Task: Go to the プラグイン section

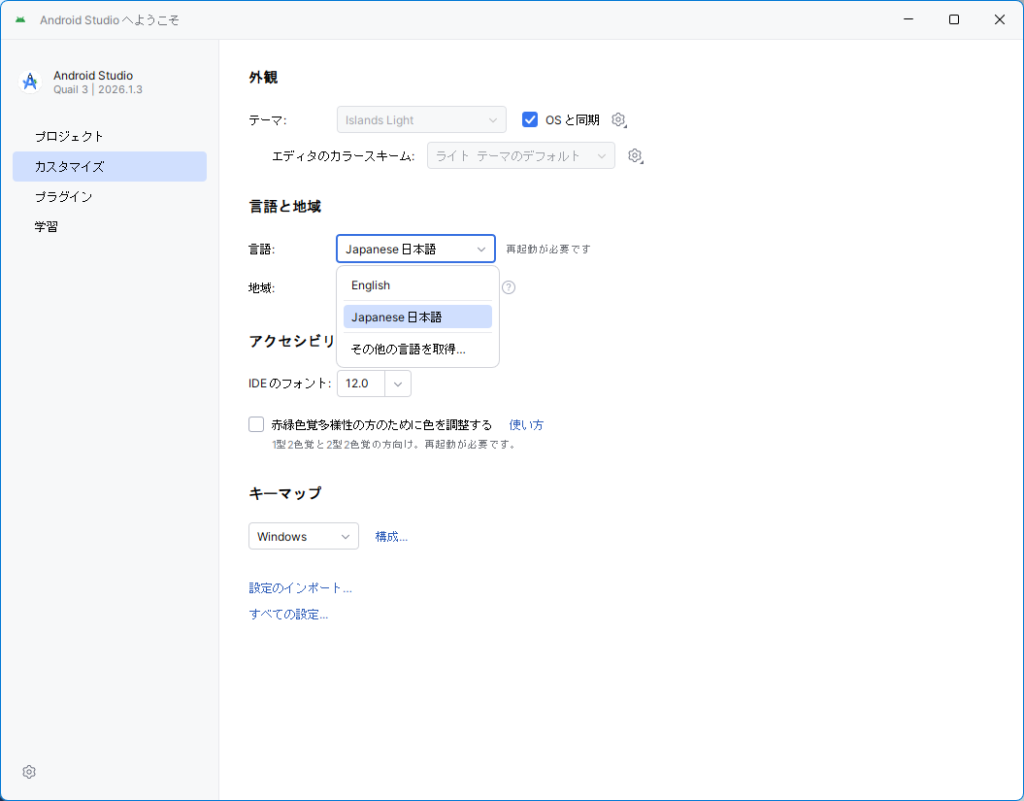Action: point(110,196)
